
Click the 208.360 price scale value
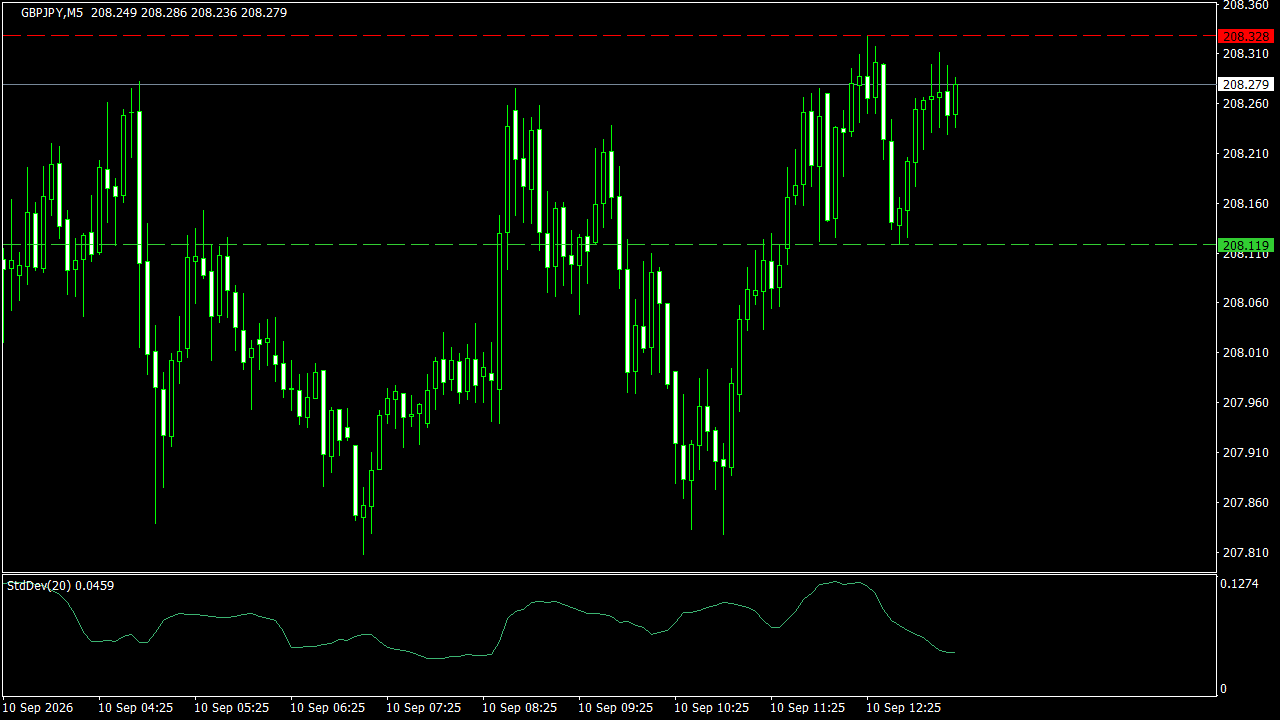1245,5
